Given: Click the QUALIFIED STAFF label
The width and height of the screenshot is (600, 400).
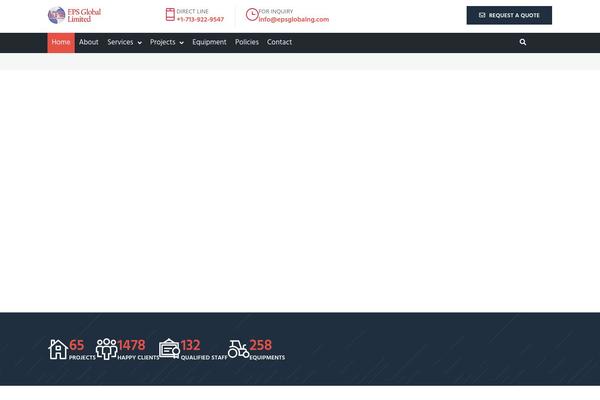Looking at the screenshot, I should coord(204,358).
